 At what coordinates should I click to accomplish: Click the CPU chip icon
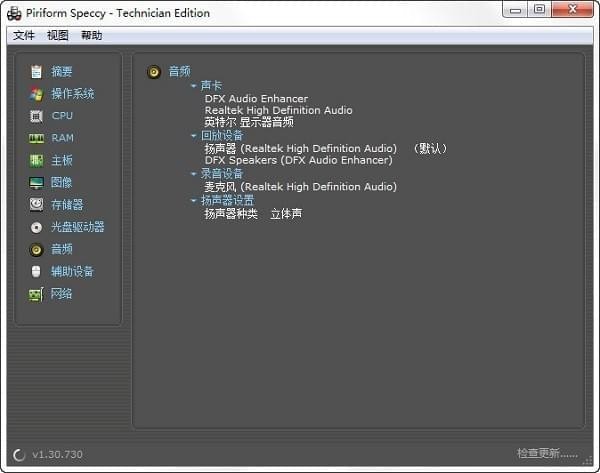point(36,116)
